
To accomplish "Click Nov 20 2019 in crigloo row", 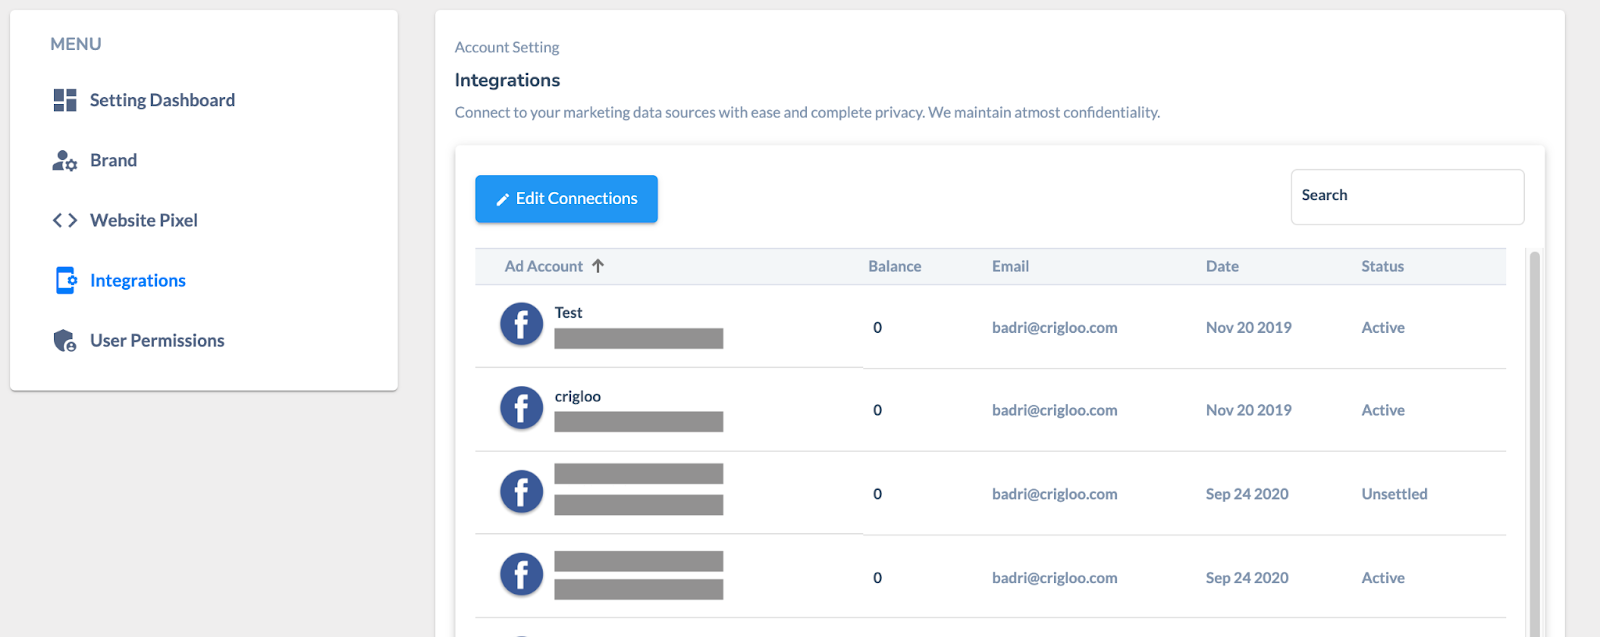I will point(1248,410).
